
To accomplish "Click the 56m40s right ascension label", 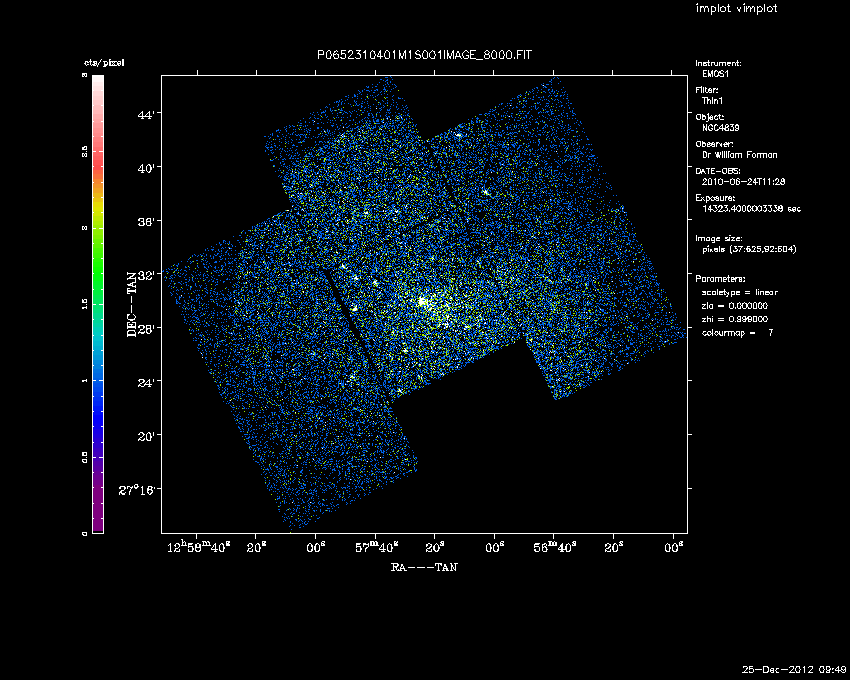I will click(x=555, y=547).
